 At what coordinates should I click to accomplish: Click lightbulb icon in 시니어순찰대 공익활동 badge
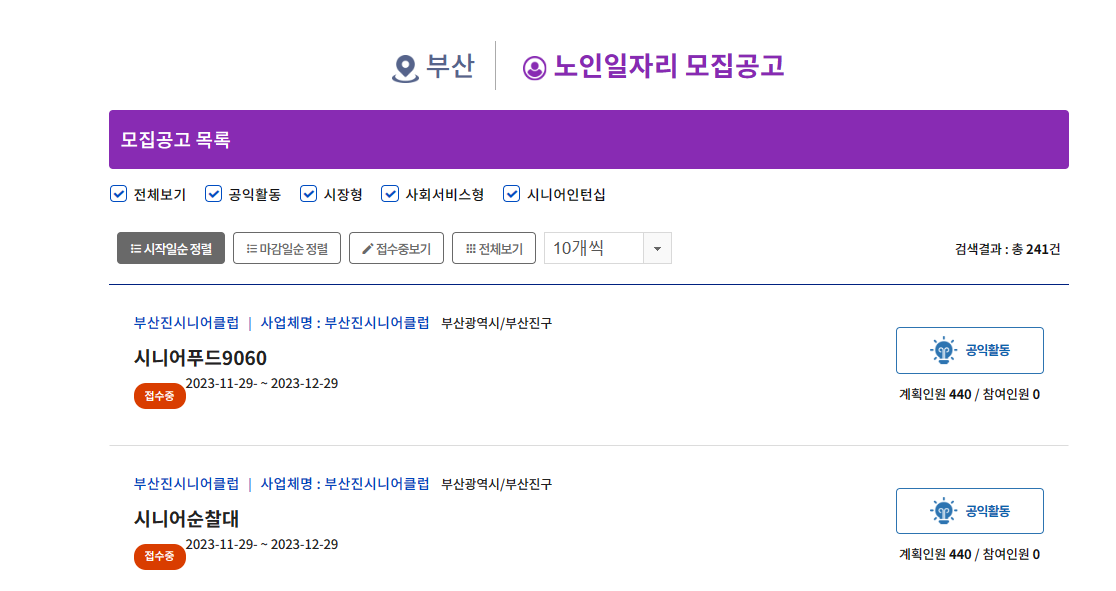[943, 511]
